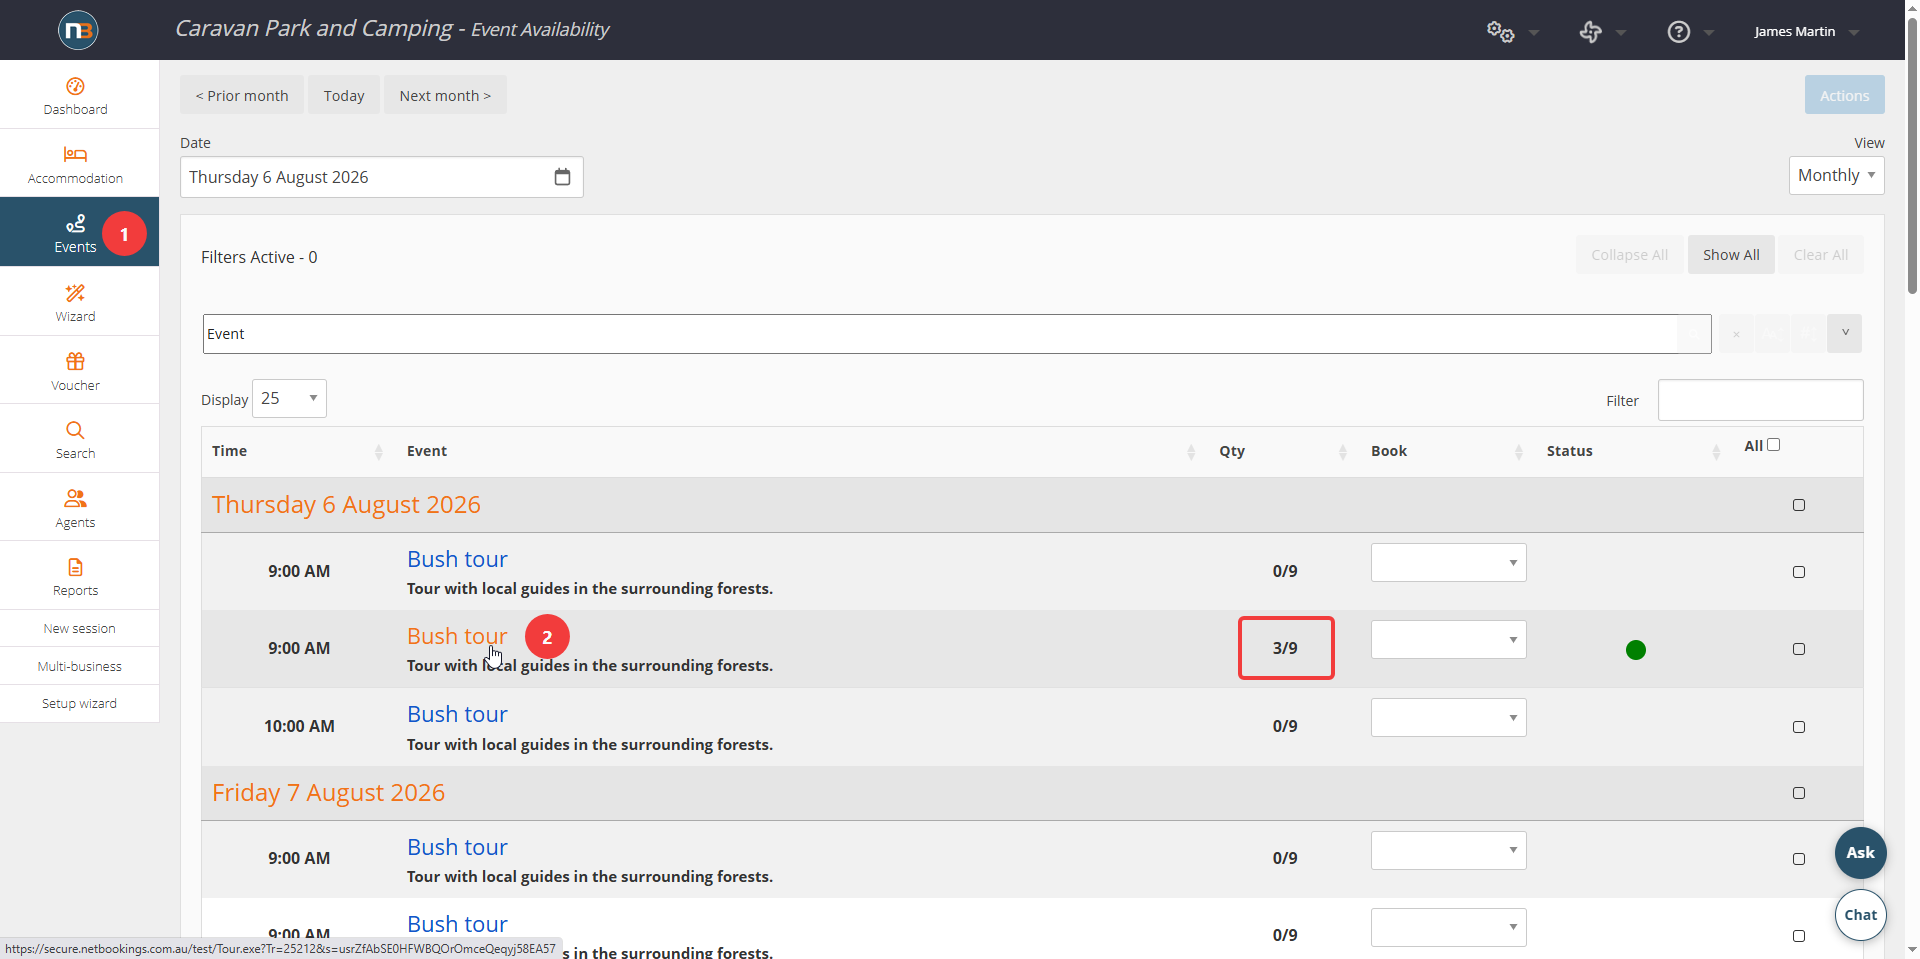
Task: Click the # numeric sort icon
Action: coord(1808,334)
